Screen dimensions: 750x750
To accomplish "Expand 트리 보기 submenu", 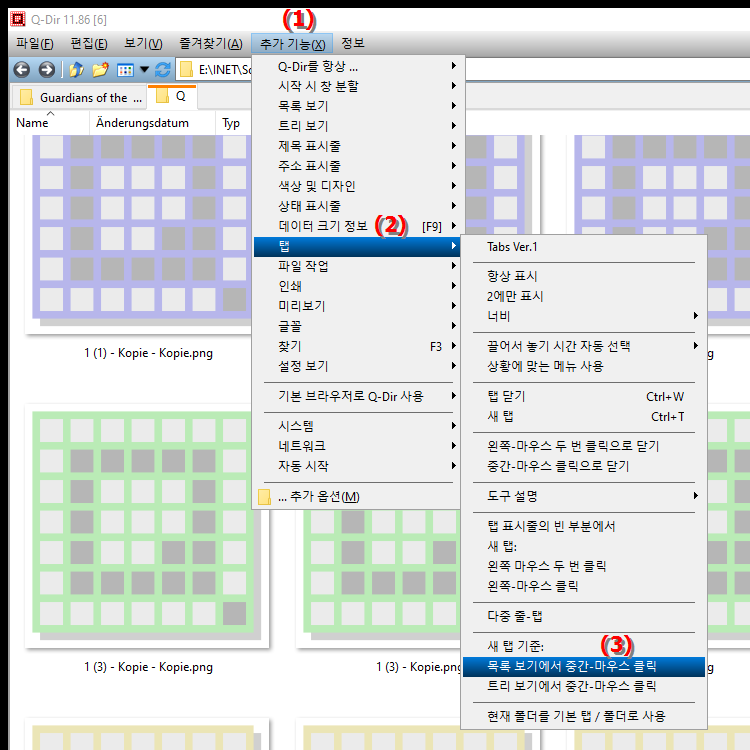I will pos(356,126).
